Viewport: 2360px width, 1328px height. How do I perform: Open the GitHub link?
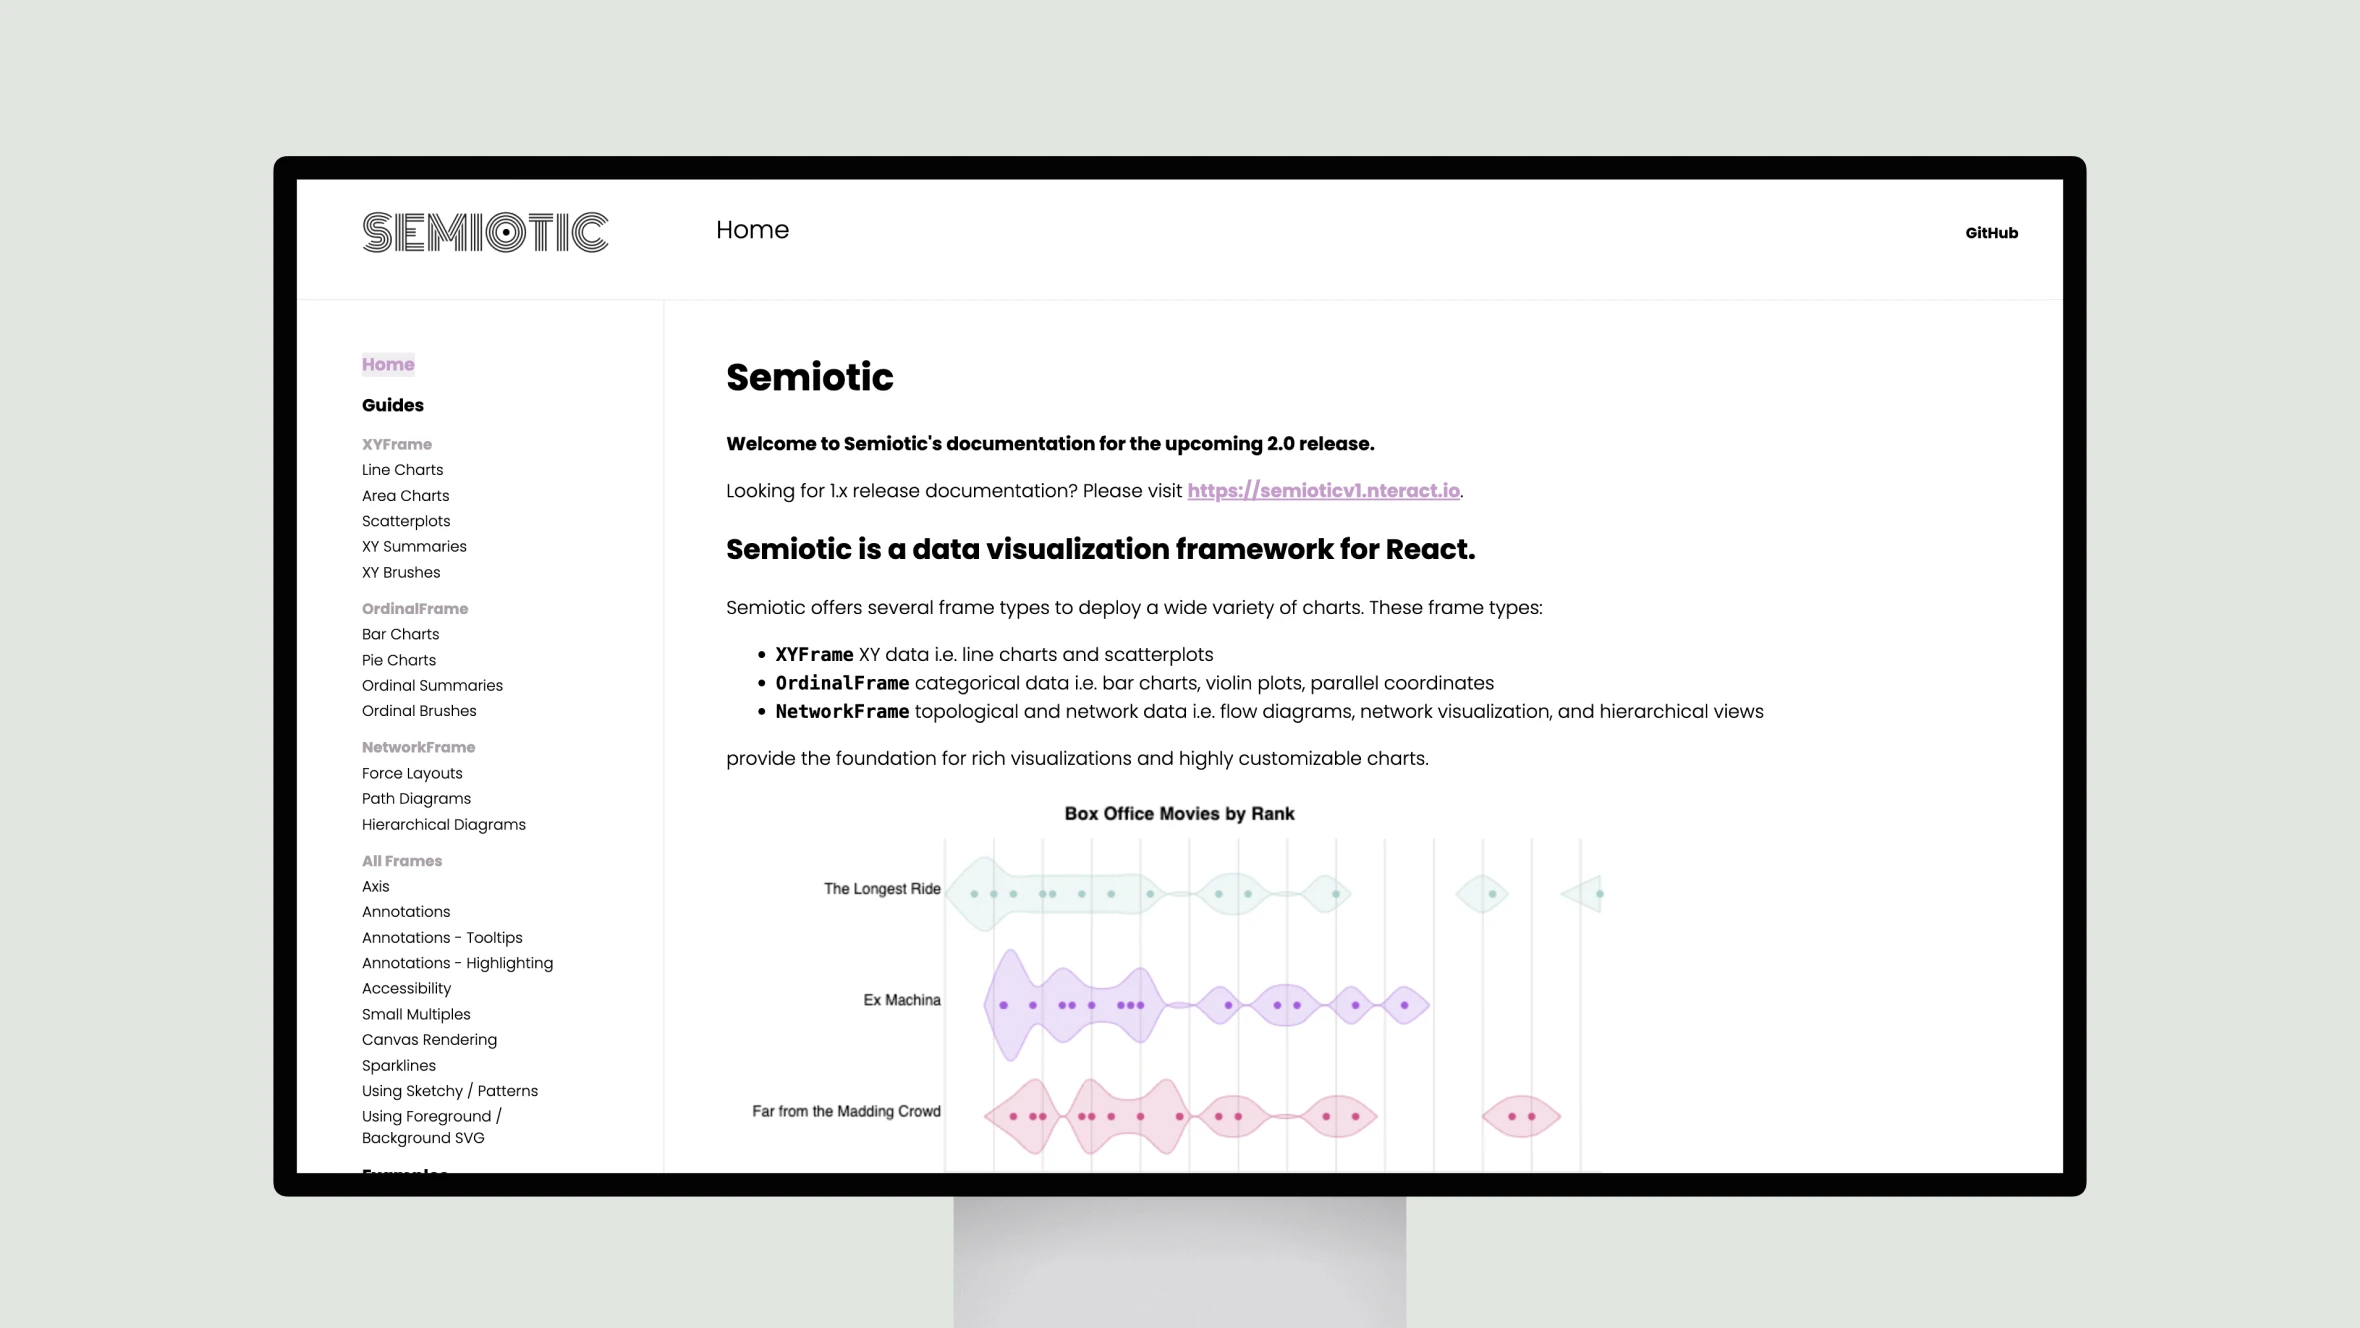point(1990,232)
